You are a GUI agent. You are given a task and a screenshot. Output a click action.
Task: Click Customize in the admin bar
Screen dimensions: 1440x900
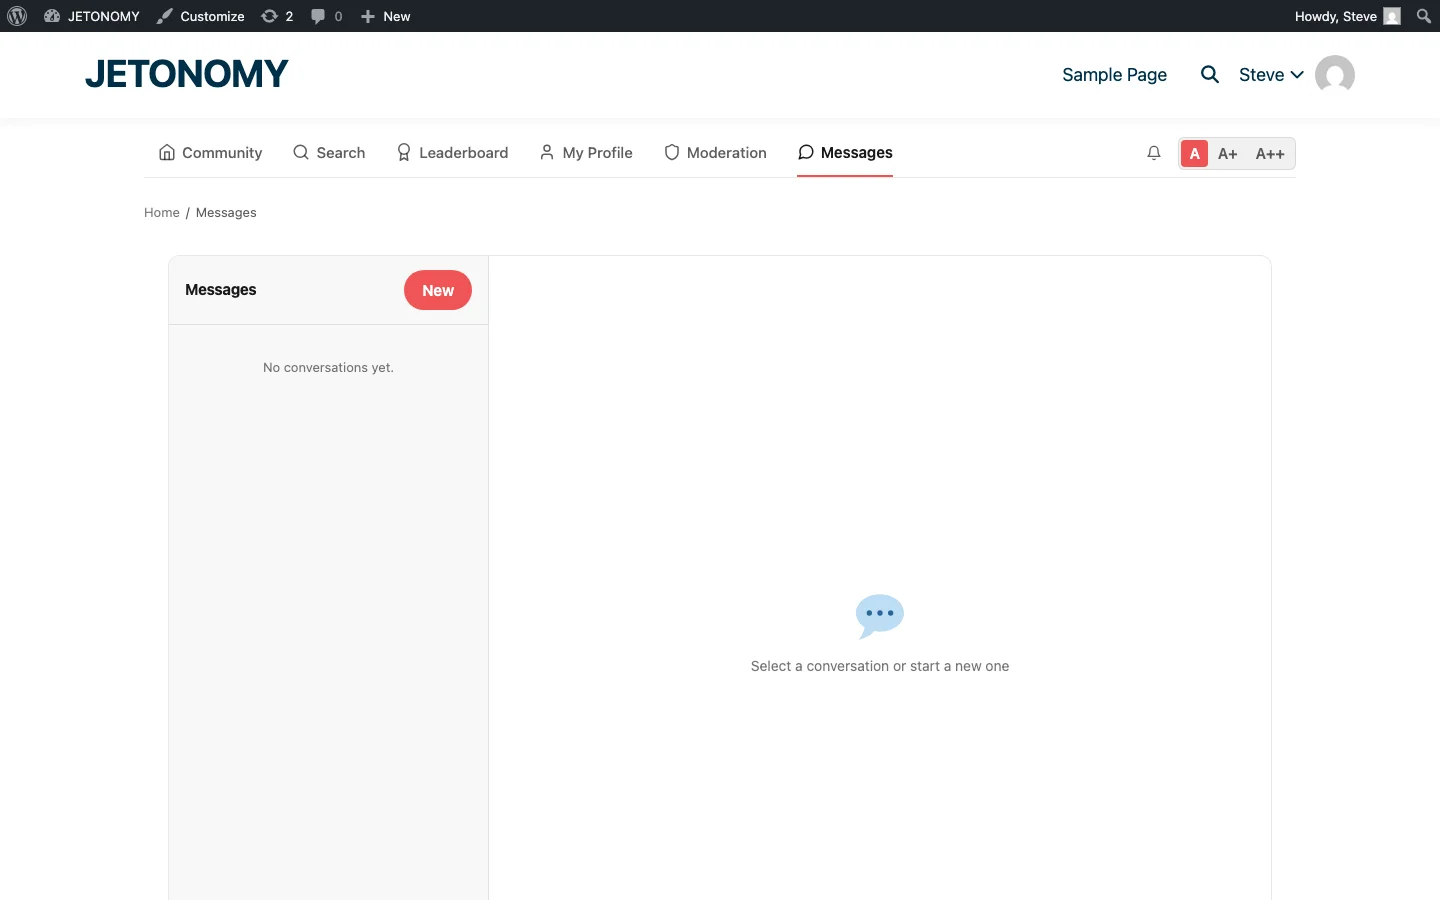200,16
